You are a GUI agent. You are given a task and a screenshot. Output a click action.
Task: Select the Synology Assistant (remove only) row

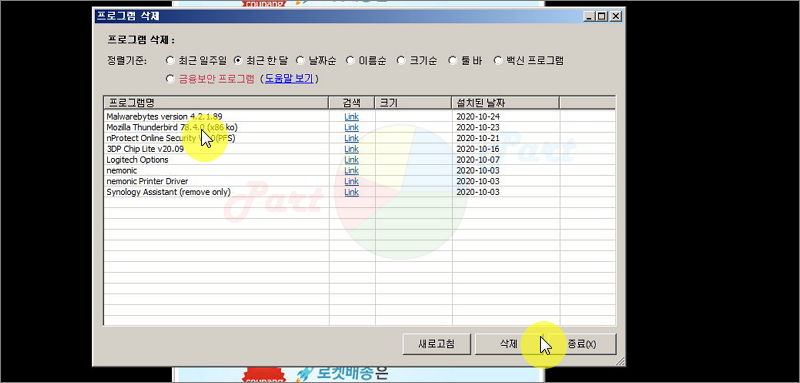[359, 192]
